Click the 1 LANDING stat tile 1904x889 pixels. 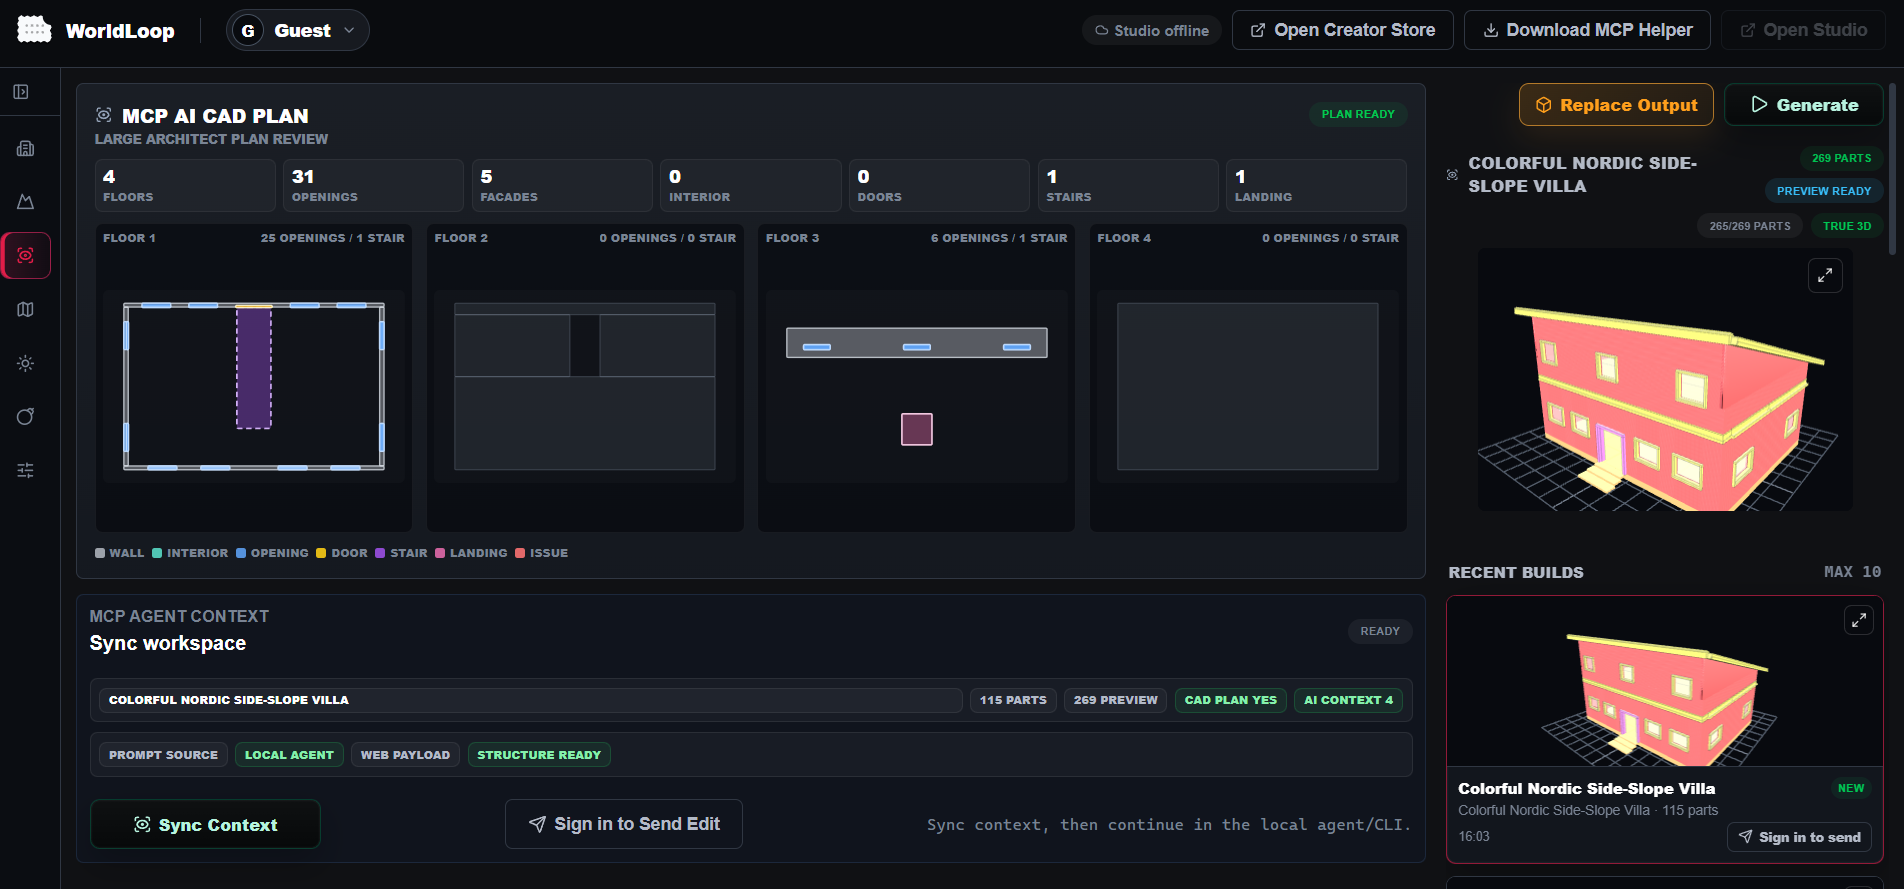tap(1316, 185)
